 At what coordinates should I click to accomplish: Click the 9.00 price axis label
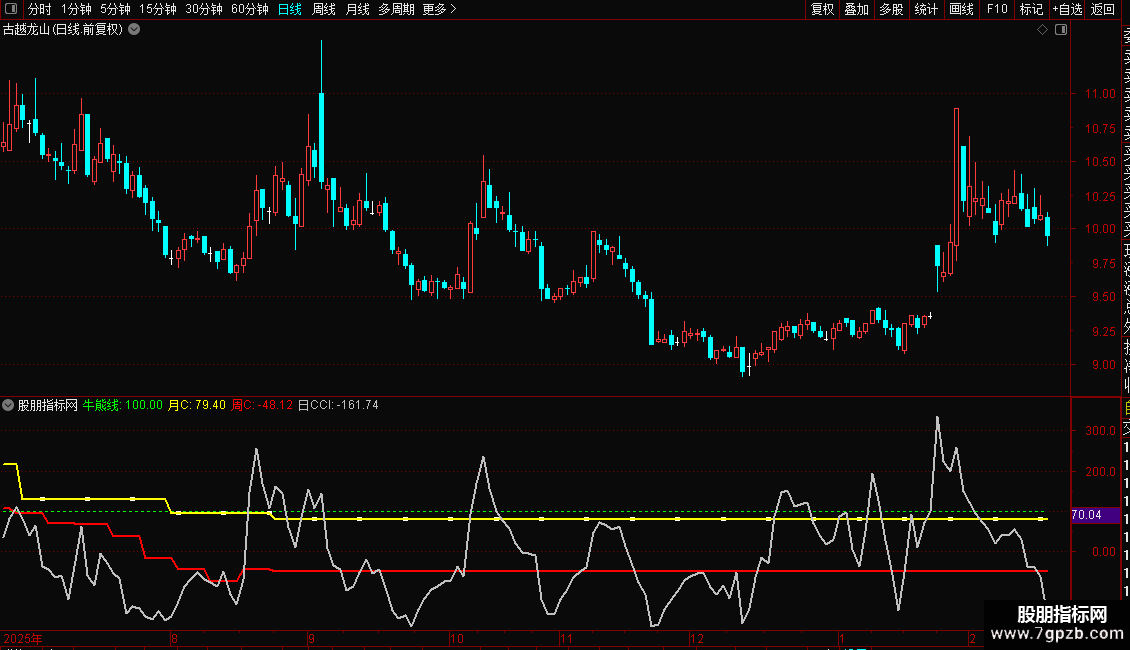click(x=1103, y=365)
